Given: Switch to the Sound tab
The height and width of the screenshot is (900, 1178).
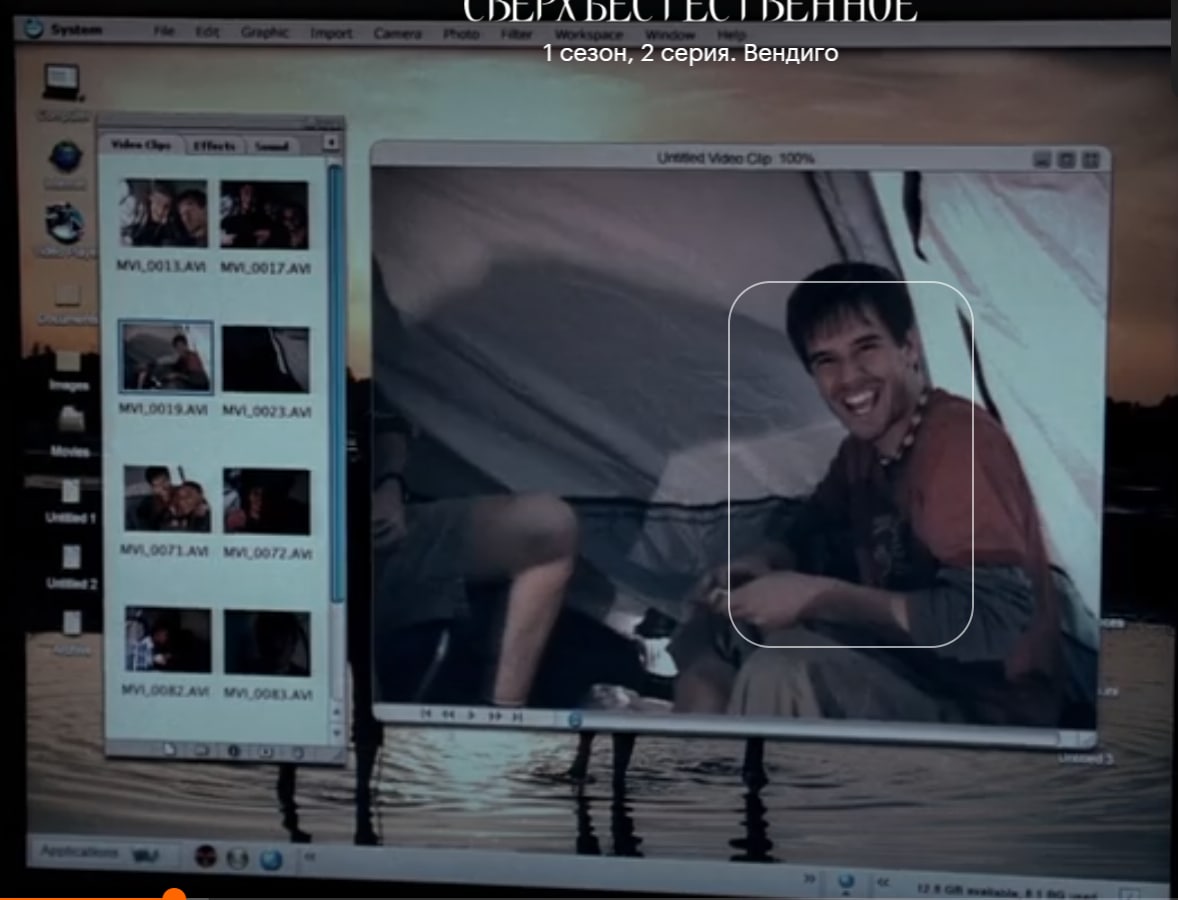Looking at the screenshot, I should click(271, 146).
